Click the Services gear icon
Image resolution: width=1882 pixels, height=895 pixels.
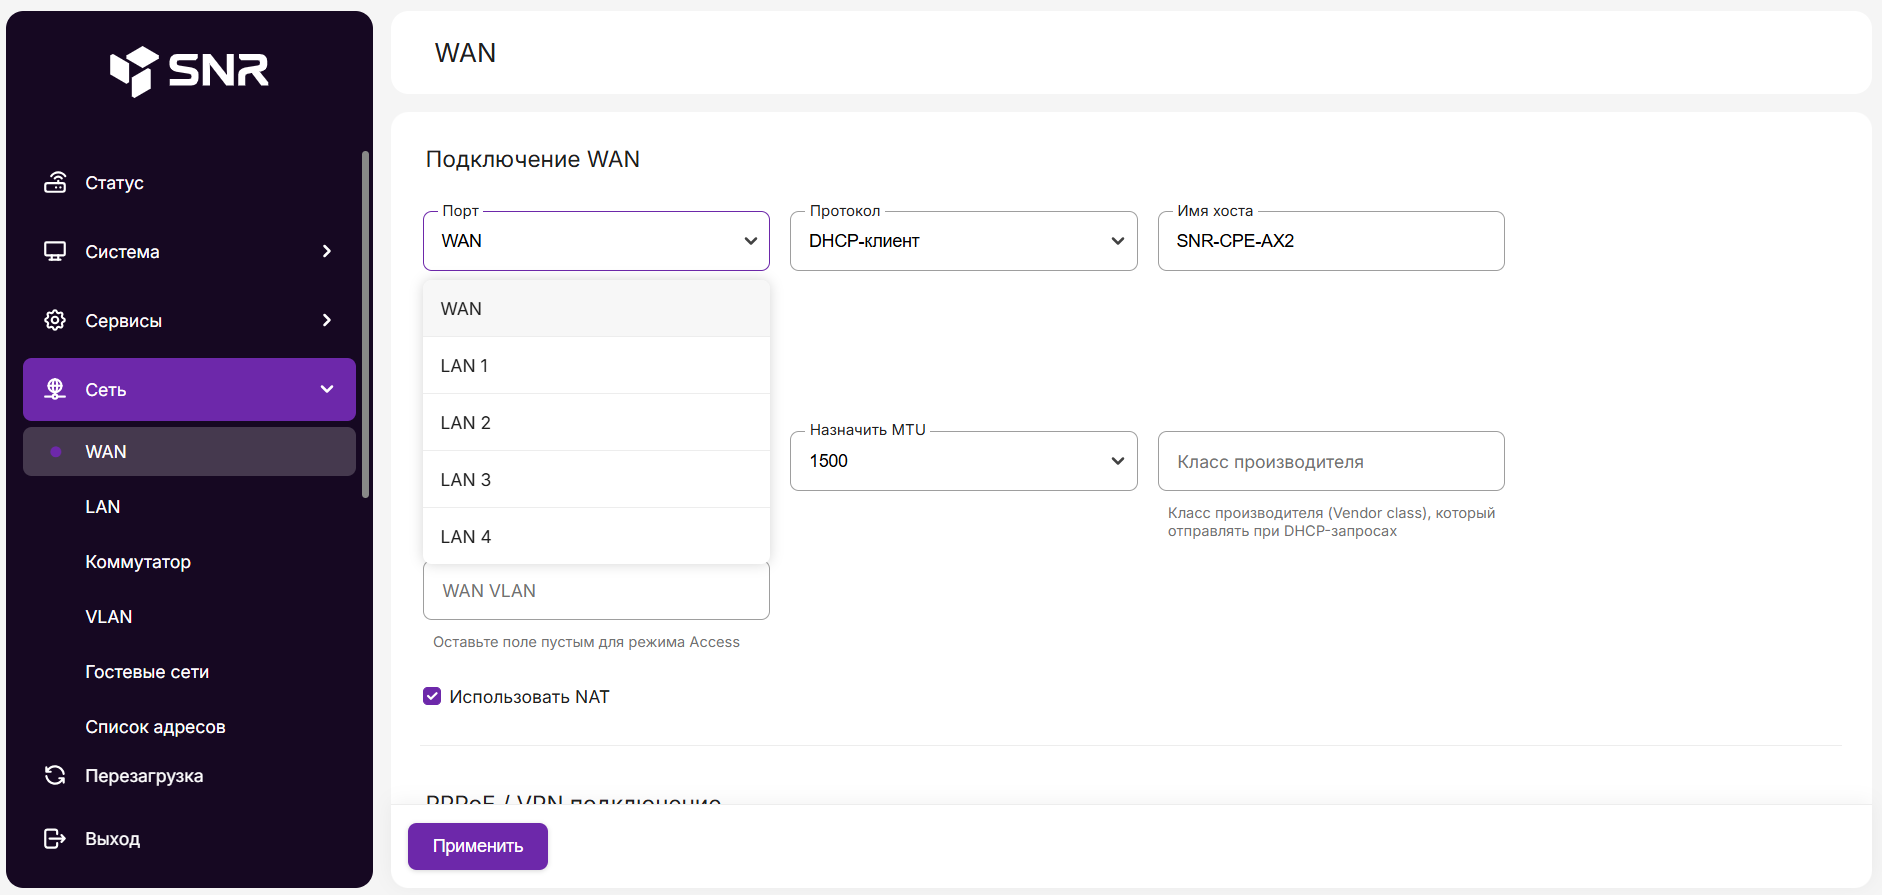click(55, 320)
